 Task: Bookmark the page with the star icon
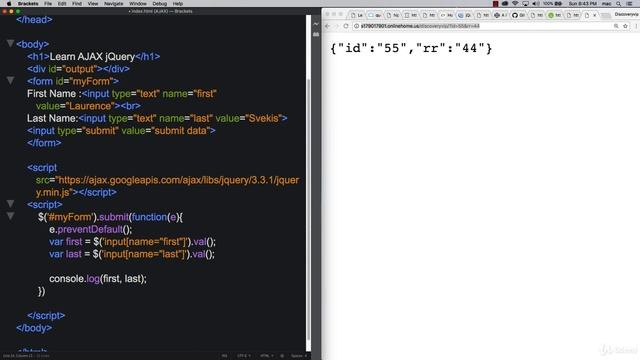(x=625, y=26)
